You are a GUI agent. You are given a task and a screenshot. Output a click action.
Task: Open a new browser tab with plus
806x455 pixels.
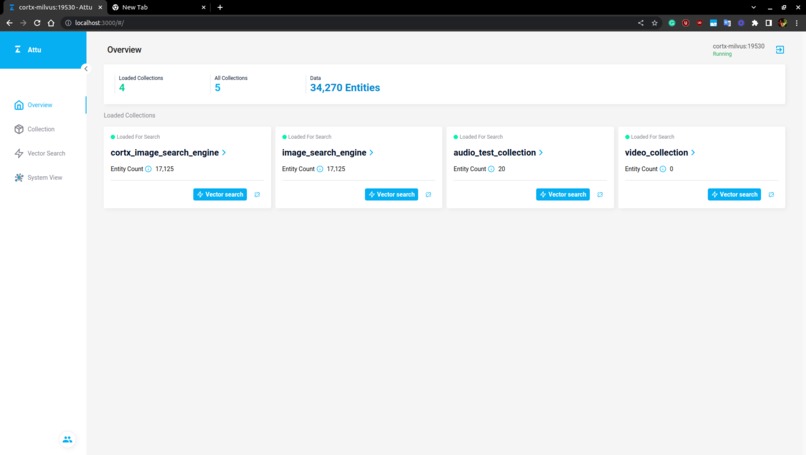pos(220,7)
